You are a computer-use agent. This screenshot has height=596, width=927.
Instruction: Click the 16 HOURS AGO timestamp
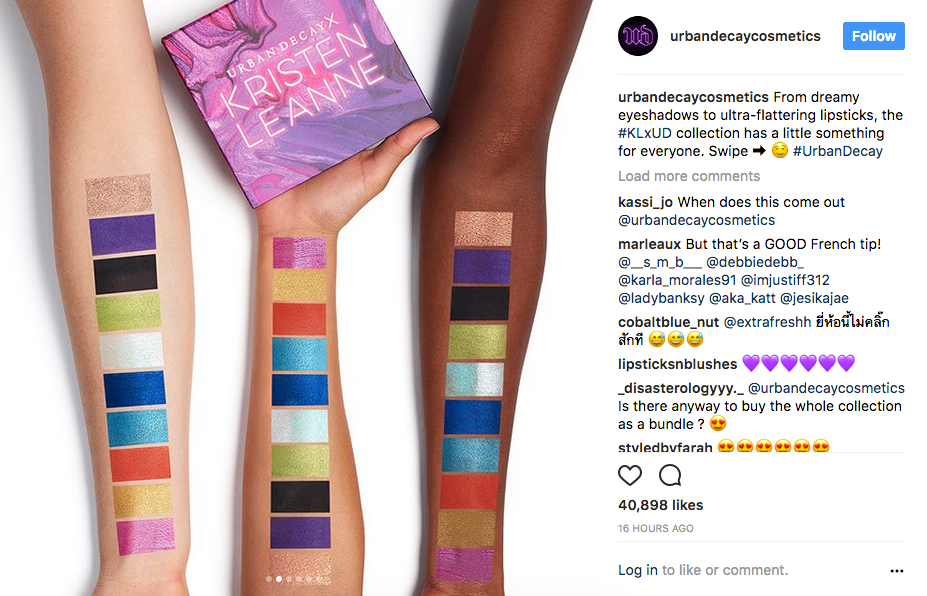(x=656, y=529)
